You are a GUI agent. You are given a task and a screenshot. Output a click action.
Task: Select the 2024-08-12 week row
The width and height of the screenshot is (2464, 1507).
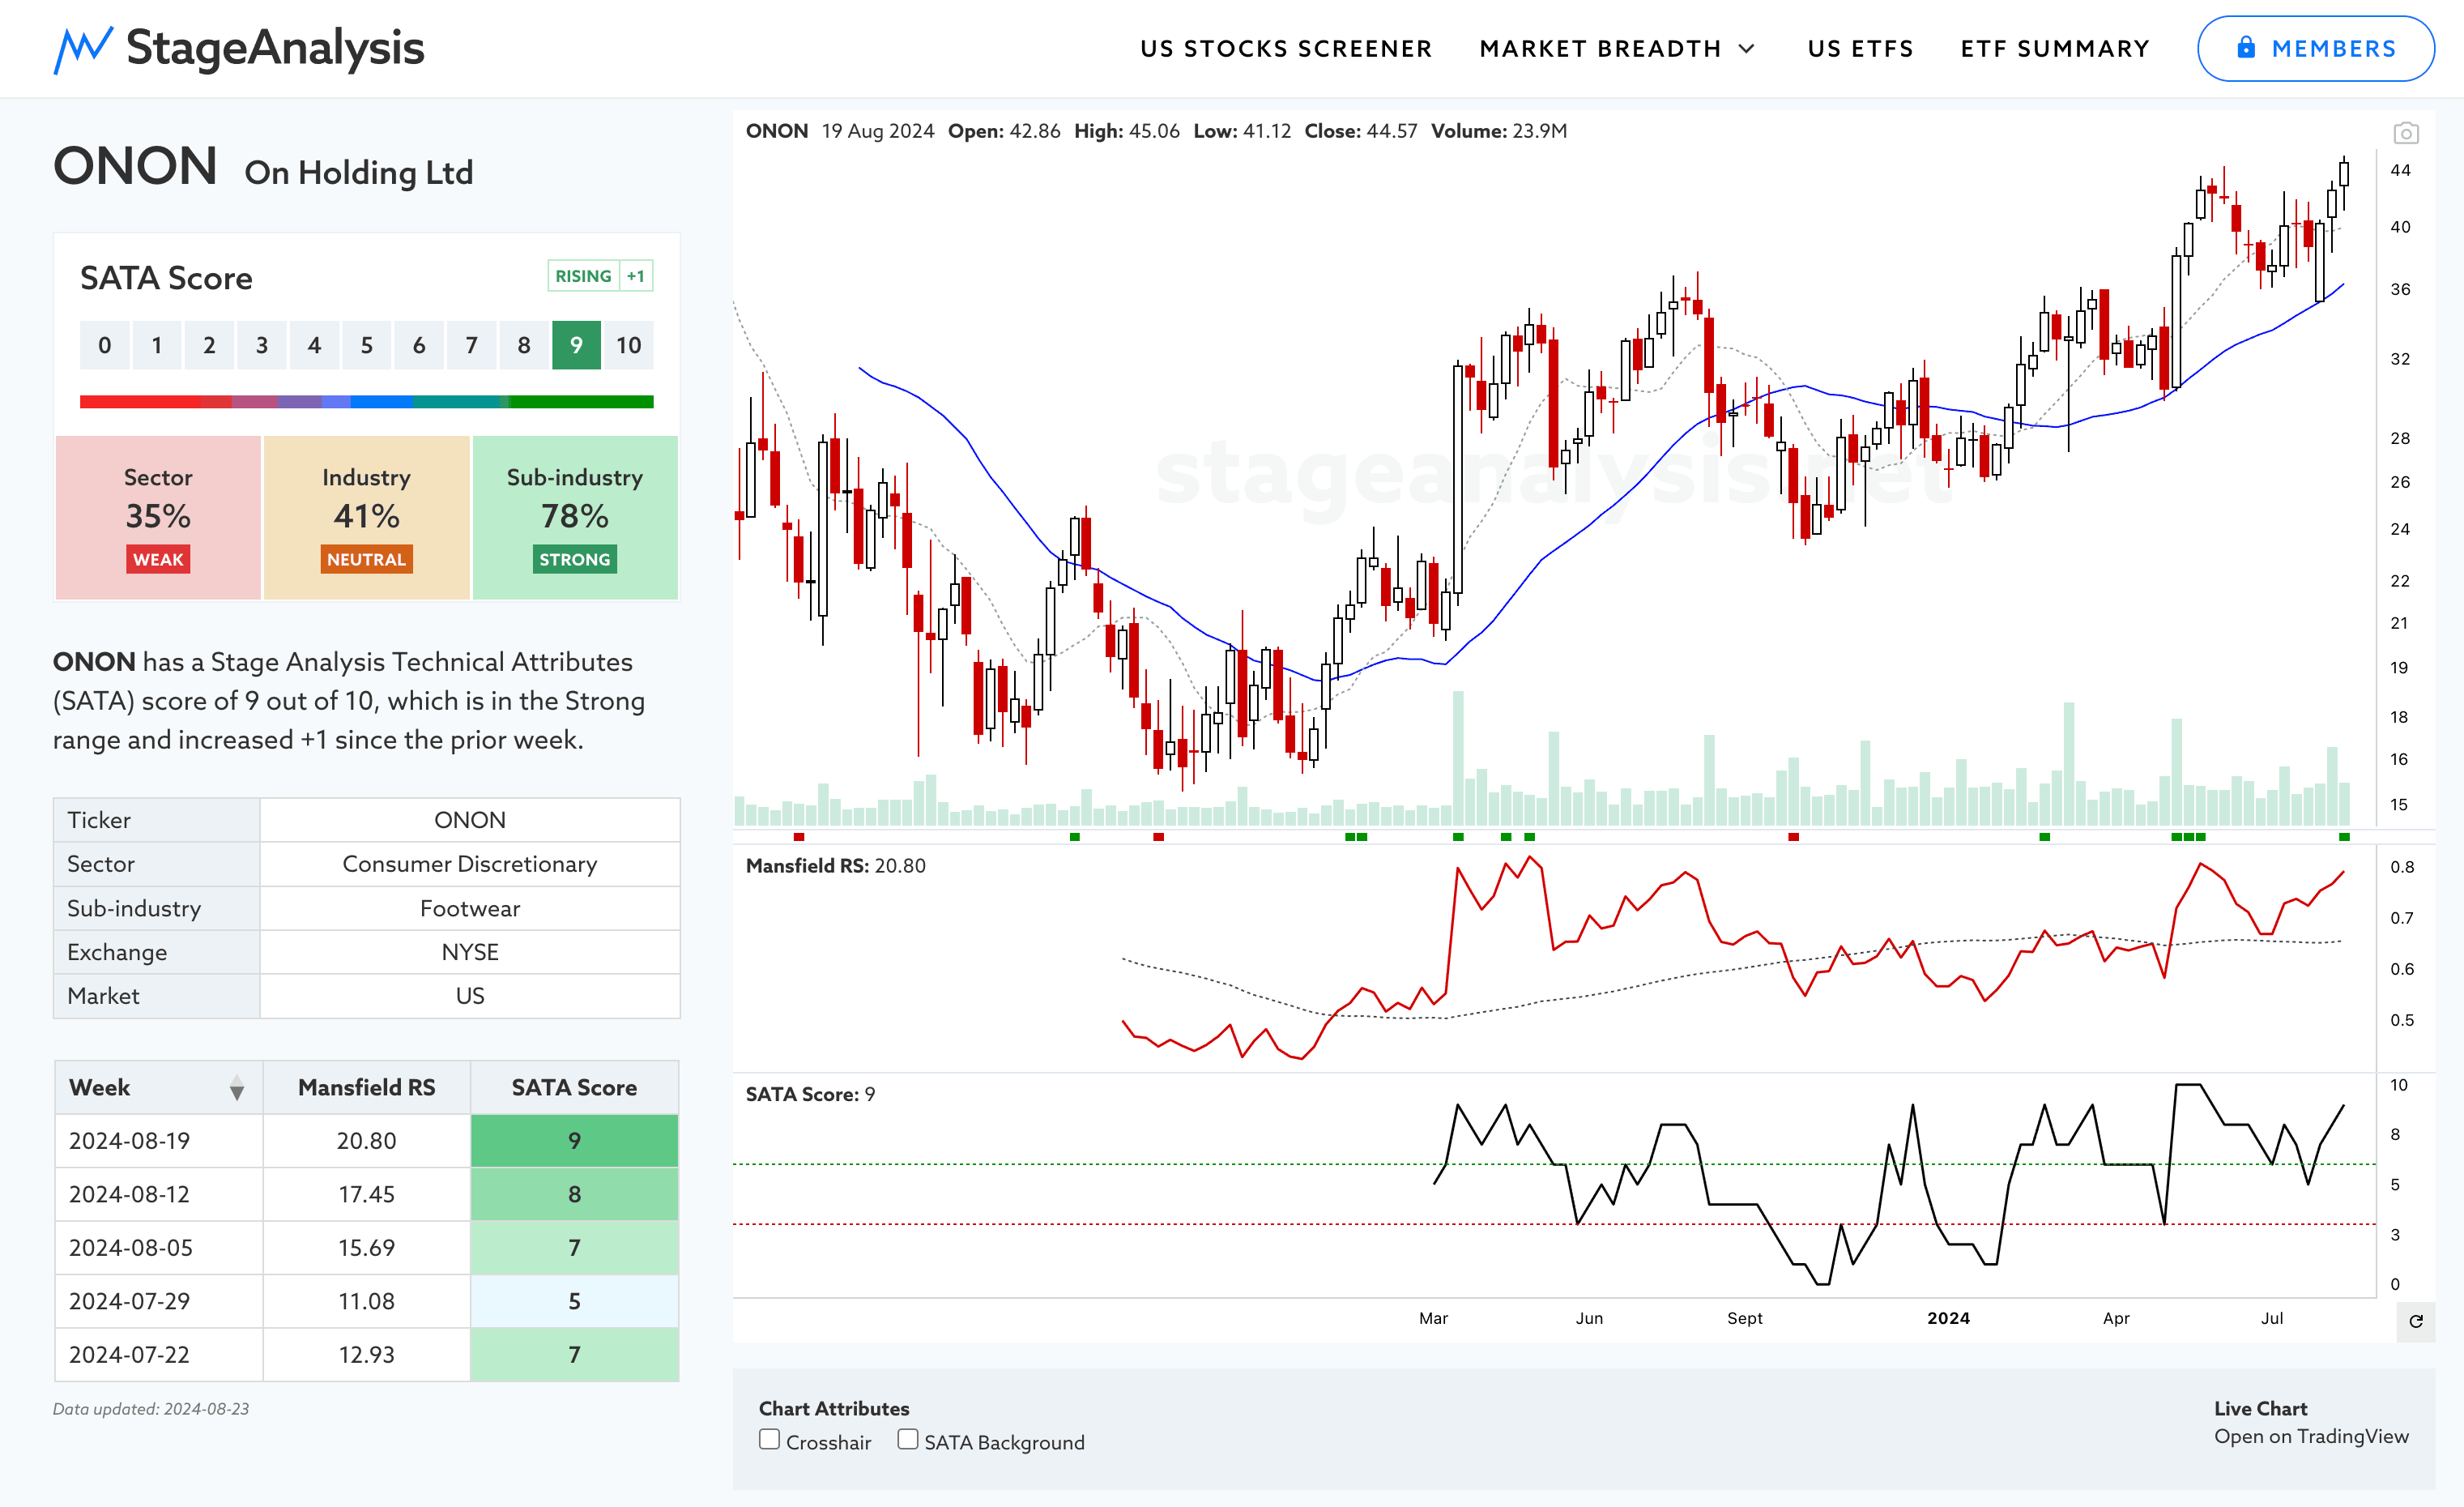(x=366, y=1194)
